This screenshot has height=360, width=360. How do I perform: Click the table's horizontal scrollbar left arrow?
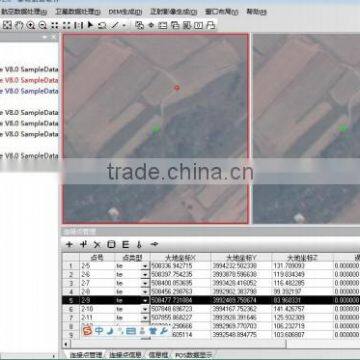[x=66, y=344]
